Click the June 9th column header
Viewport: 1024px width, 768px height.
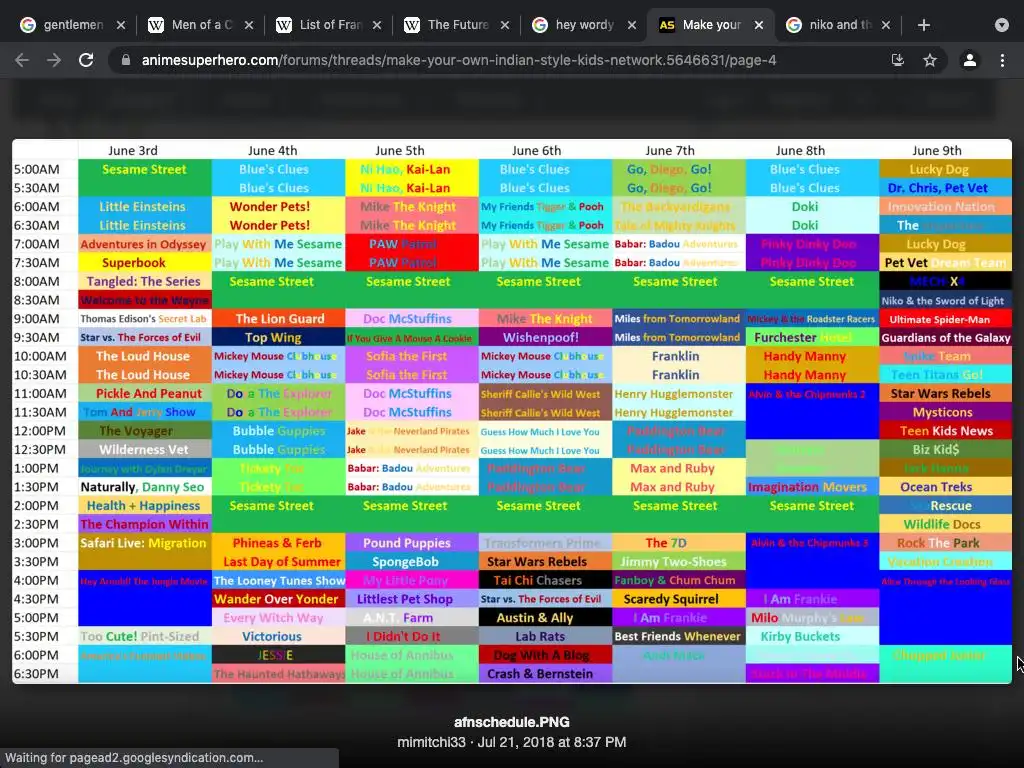click(x=936, y=150)
